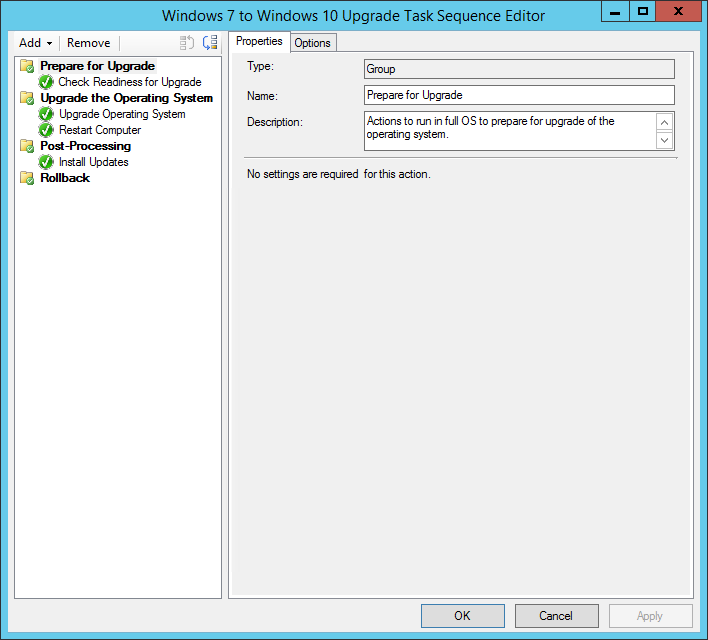Select the Post-Processing group

pyautogui.click(x=85, y=146)
